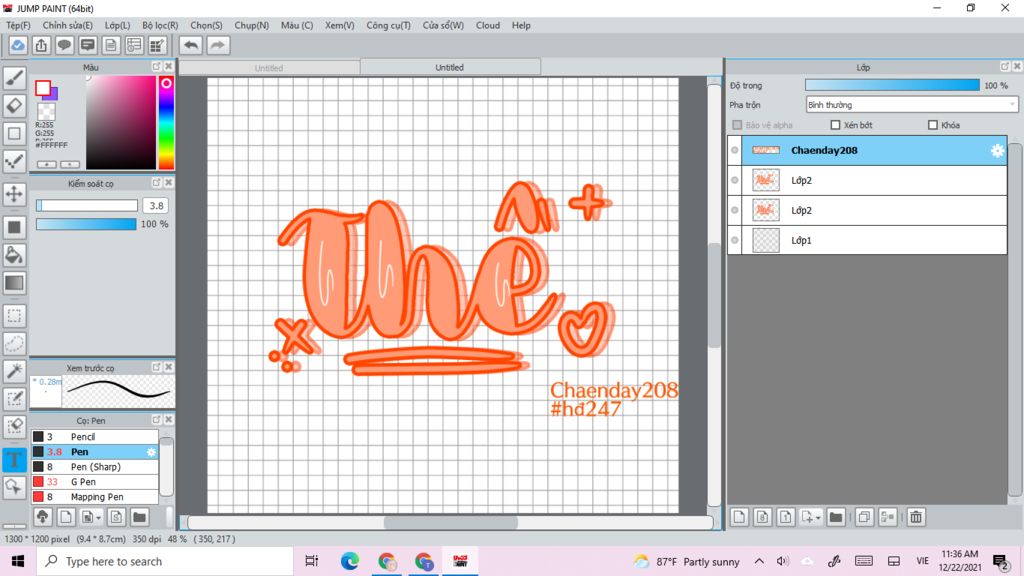
Task: Close the Màu color panel
Action: (x=168, y=67)
